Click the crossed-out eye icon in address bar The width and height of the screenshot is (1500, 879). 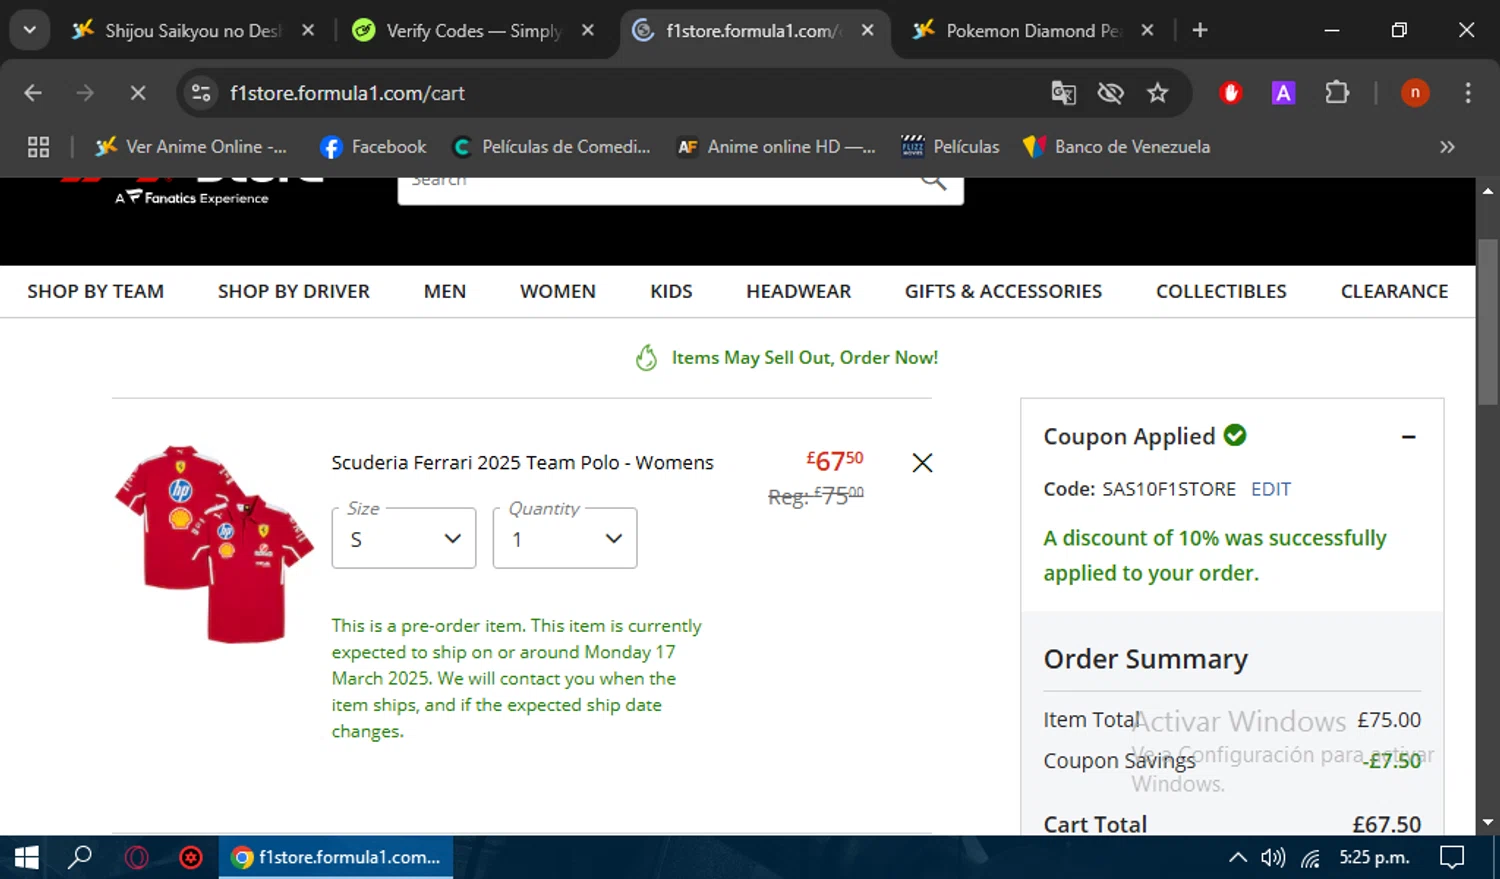(1110, 93)
